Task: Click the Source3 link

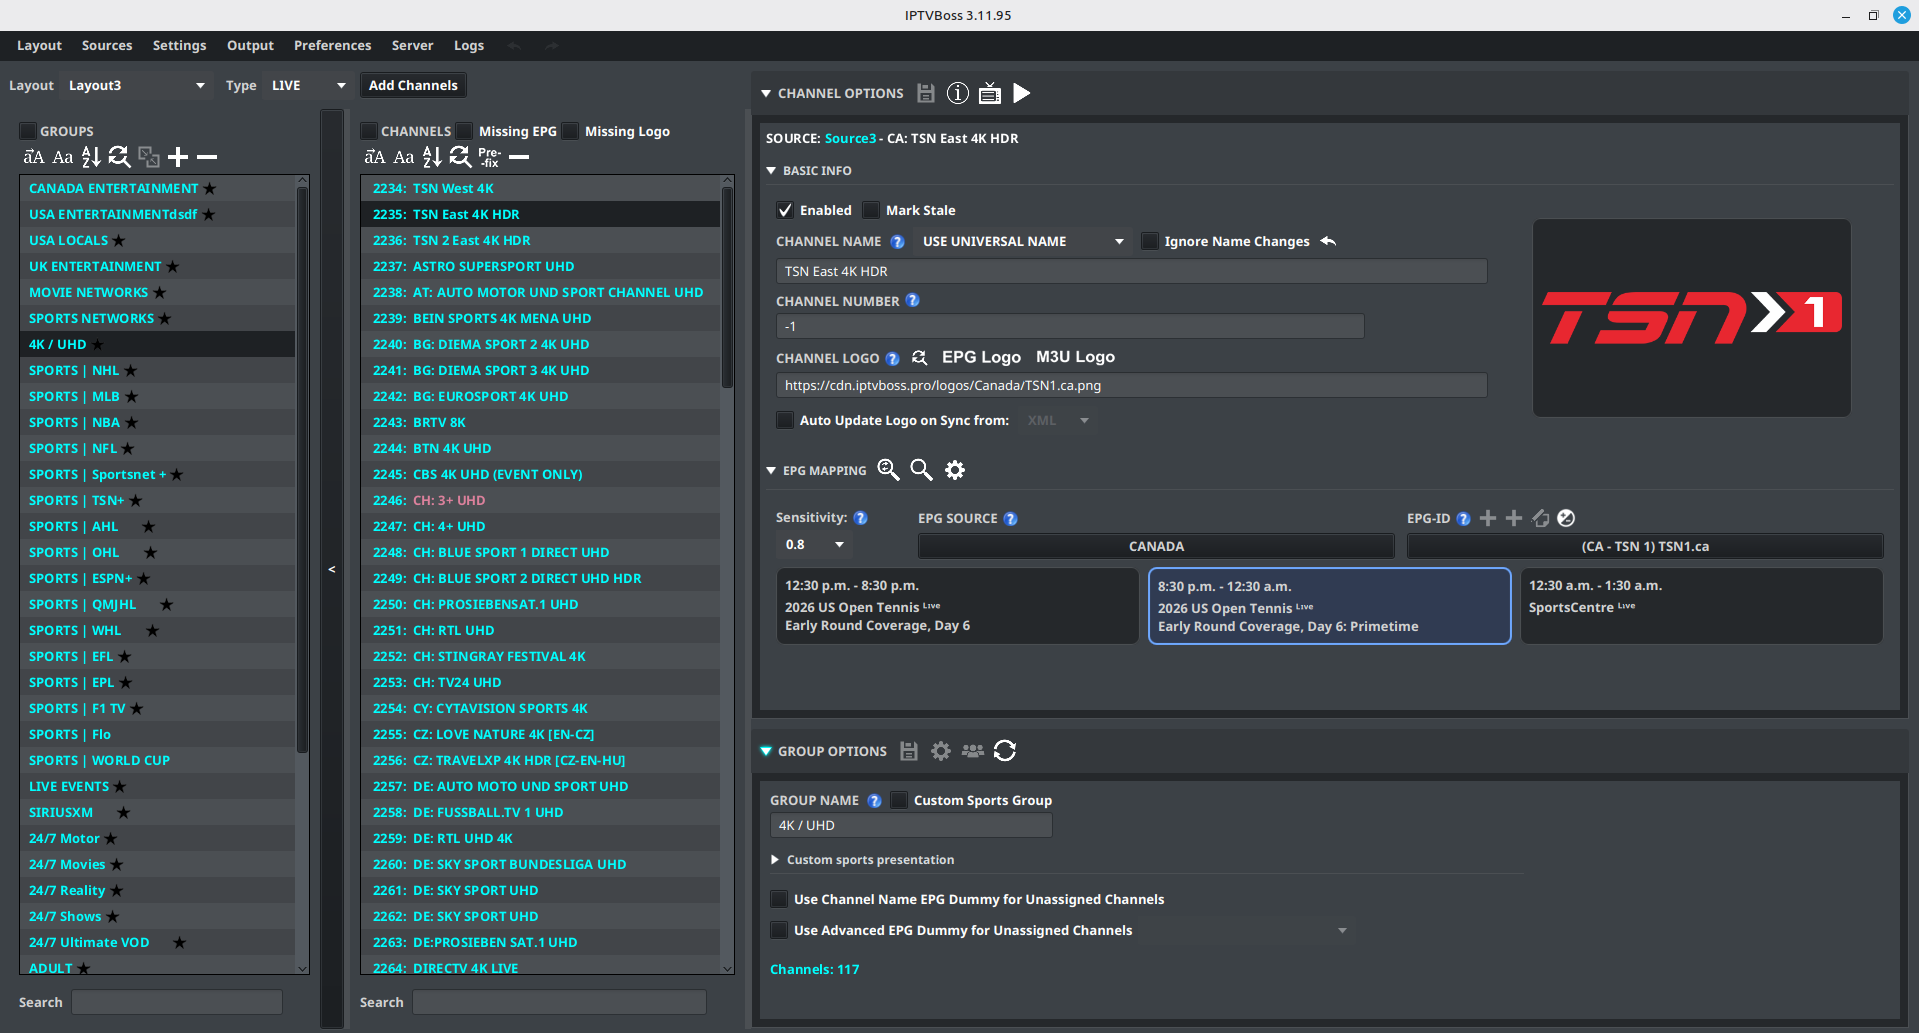Action: pyautogui.click(x=850, y=138)
